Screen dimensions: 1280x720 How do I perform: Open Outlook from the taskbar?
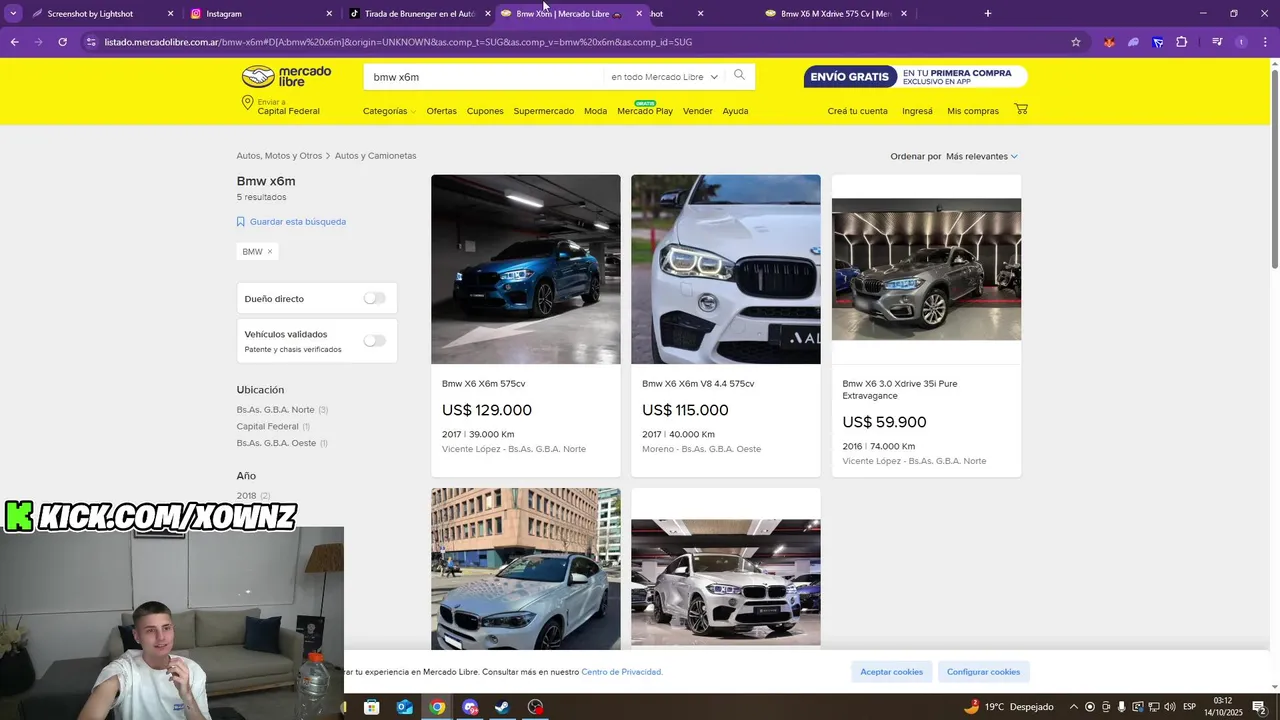(405, 707)
